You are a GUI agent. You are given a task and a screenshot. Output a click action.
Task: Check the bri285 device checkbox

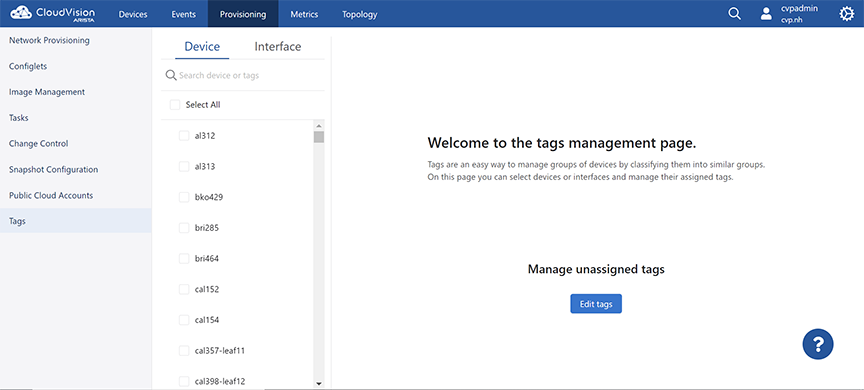pos(184,228)
